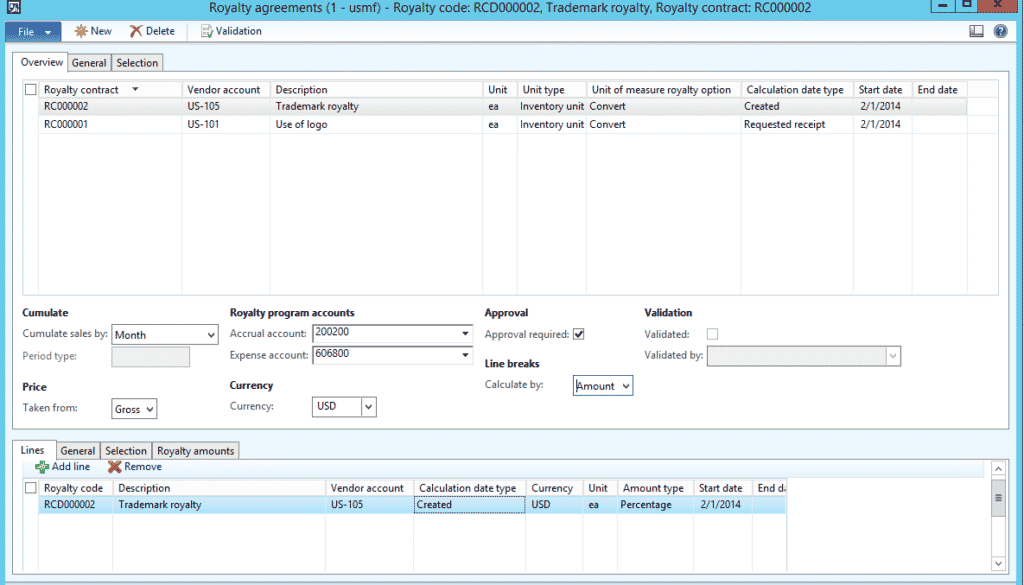Click the disabled Period type field
This screenshot has width=1024, height=585.
point(150,356)
